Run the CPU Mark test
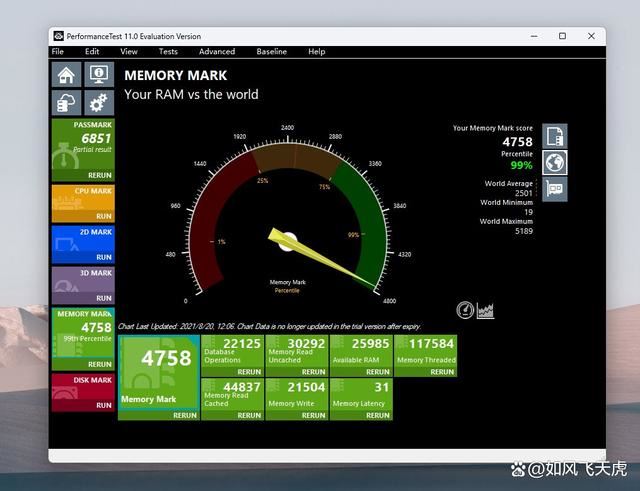Screen dimensions: 640x491 click(103, 215)
